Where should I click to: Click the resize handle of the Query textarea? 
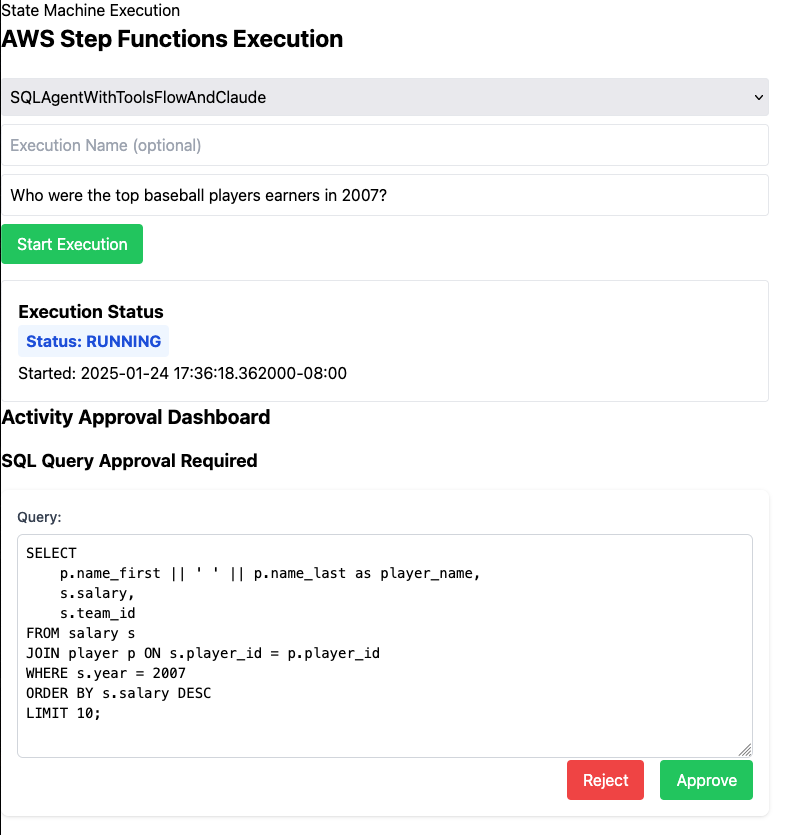point(745,750)
